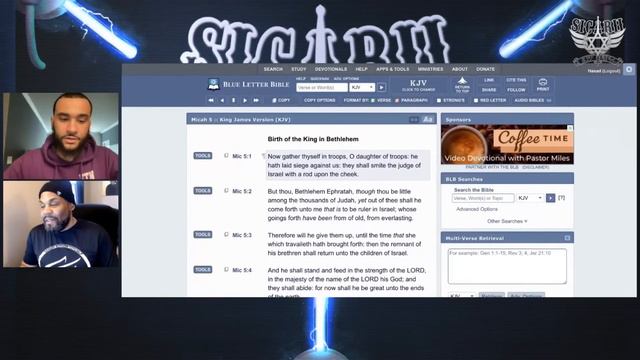This screenshot has width=640, height=360.
Task: Go to the previous book with double-left arrow
Action: pyautogui.click(x=211, y=100)
